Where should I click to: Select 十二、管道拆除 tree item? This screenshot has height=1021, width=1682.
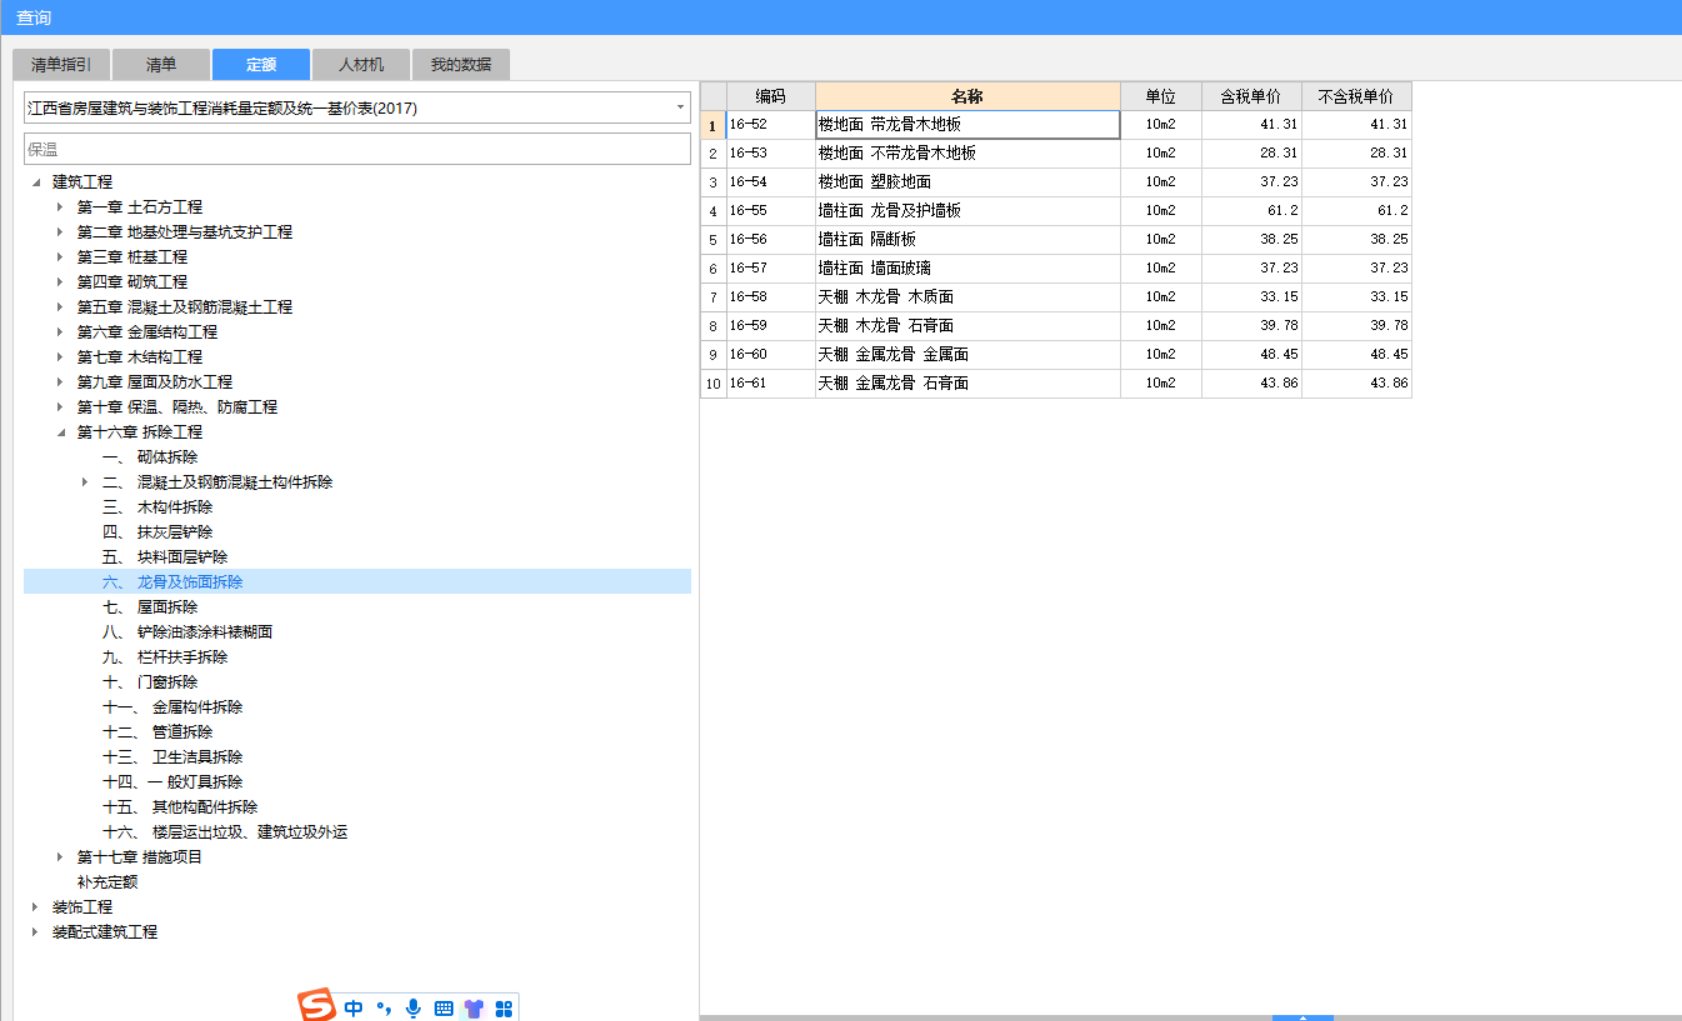pyautogui.click(x=157, y=732)
